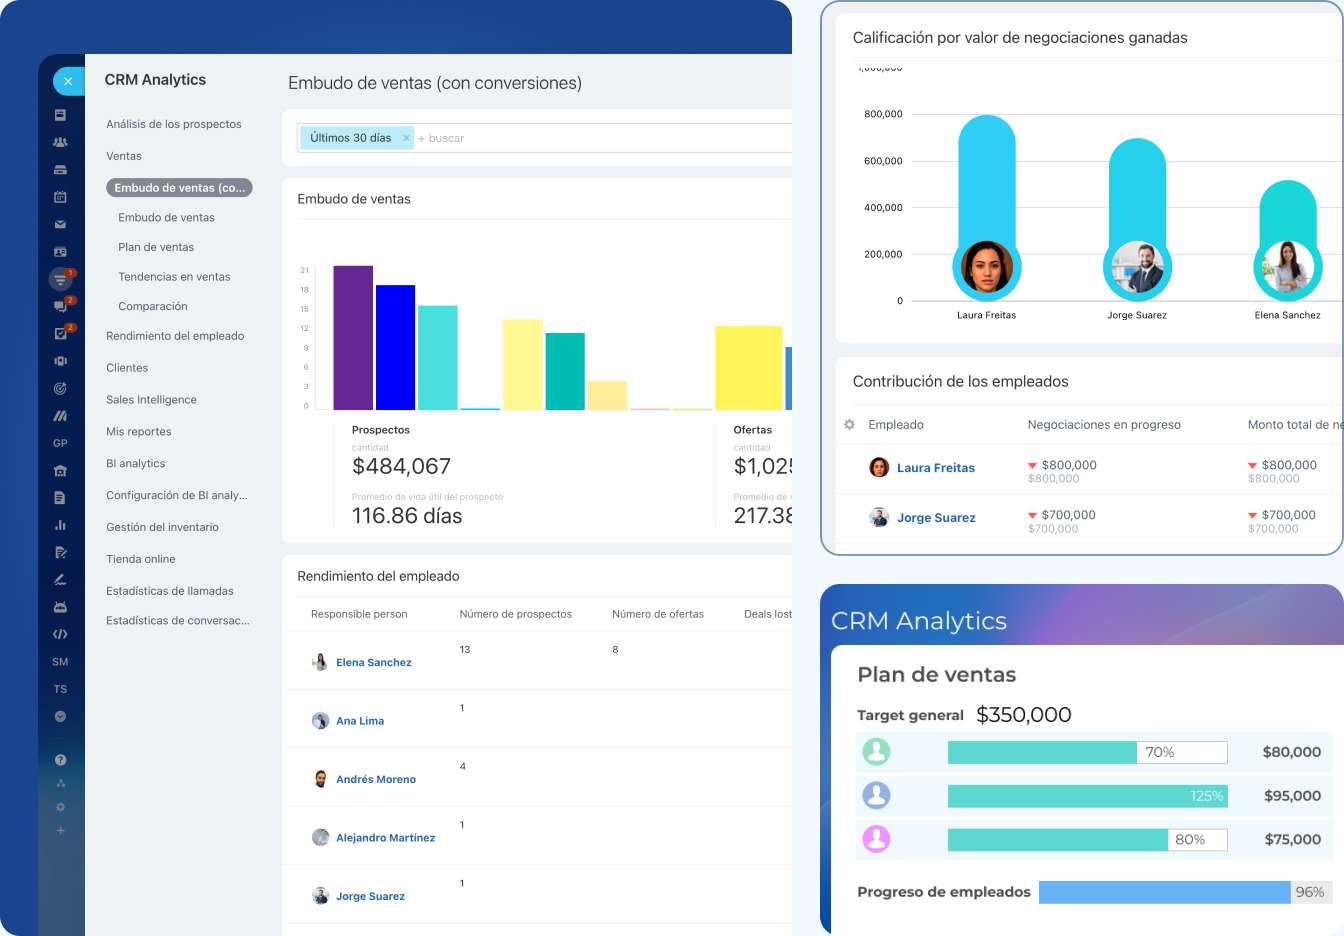Screen dimensions: 1344x936
Task: Click the 'Progreso de empleados' 96% bar
Action: [1186, 892]
